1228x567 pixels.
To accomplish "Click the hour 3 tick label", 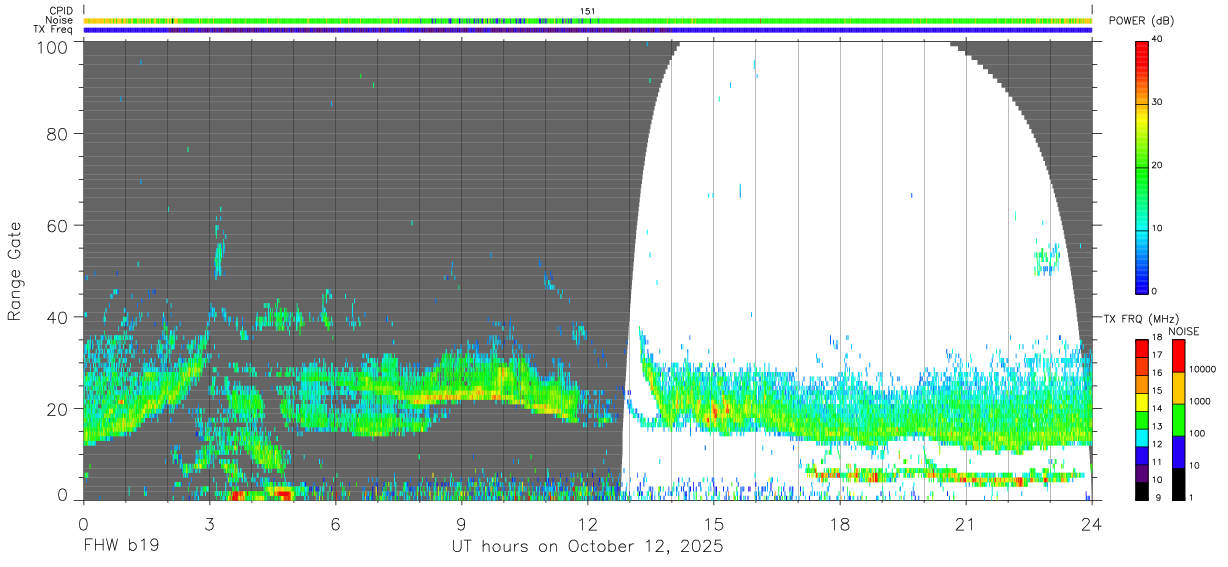I will click(x=209, y=523).
